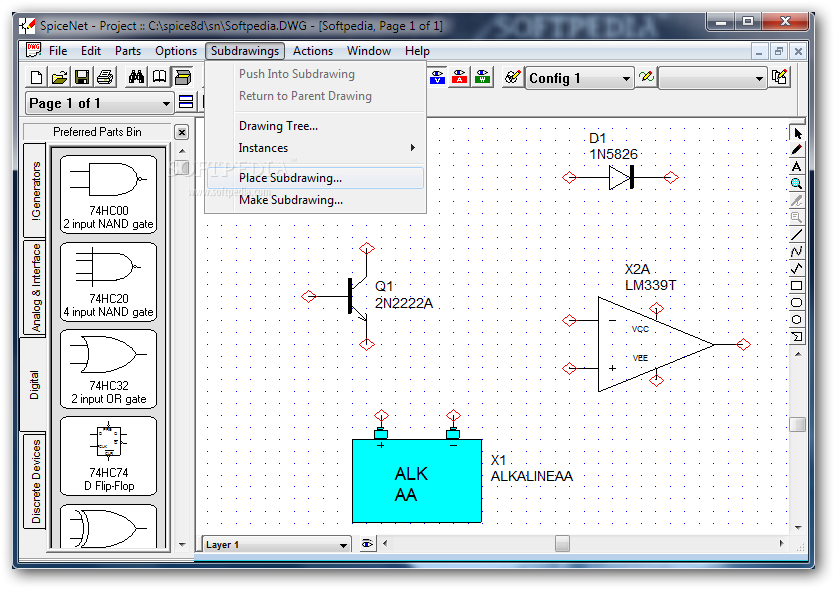Click the up arrow of parts bin scrollbar

(x=182, y=151)
